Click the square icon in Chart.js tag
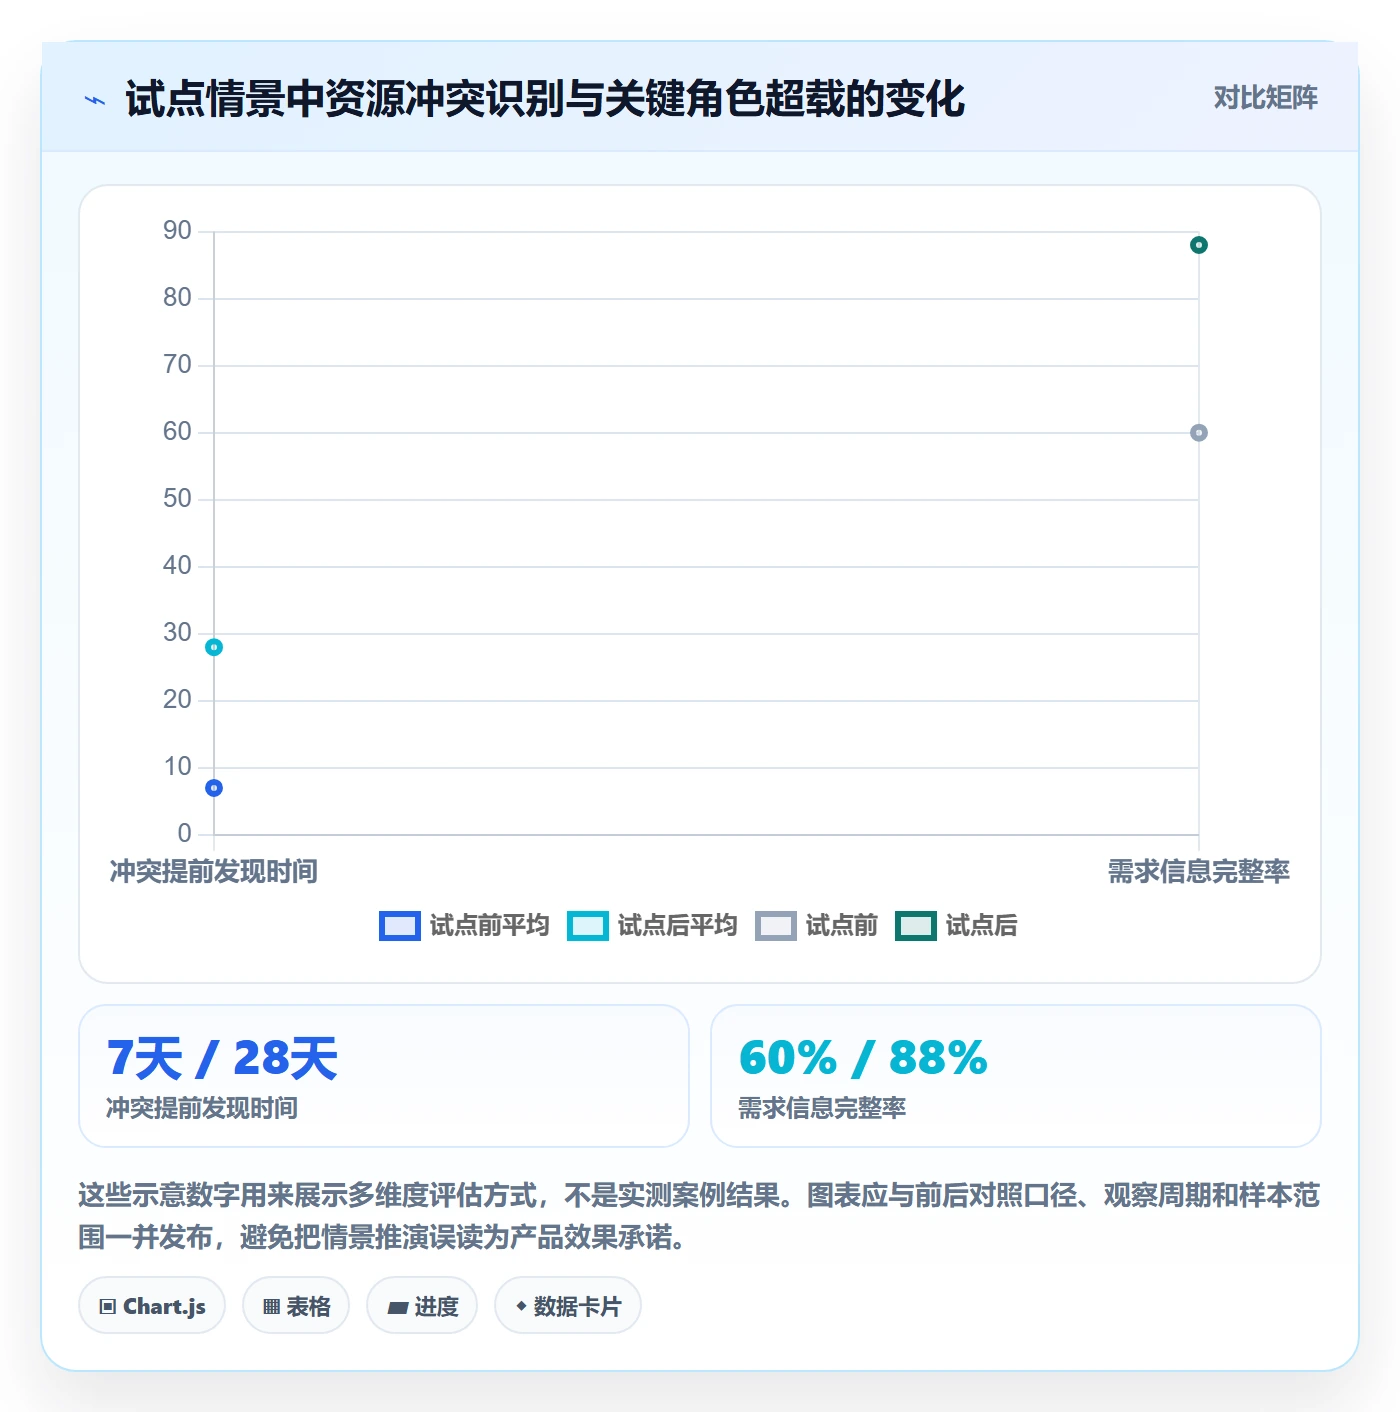 pos(108,1306)
